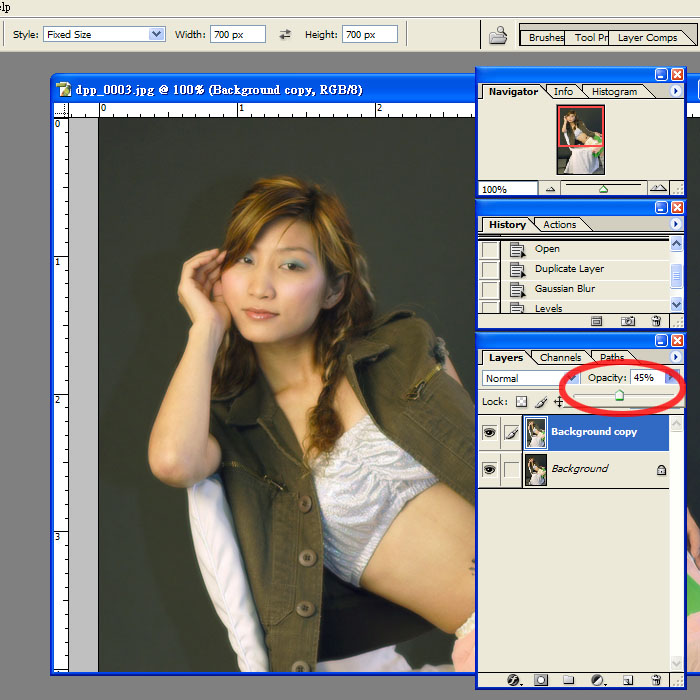Image resolution: width=700 pixels, height=700 pixels.
Task: Create new adjustment layer icon
Action: (597, 680)
